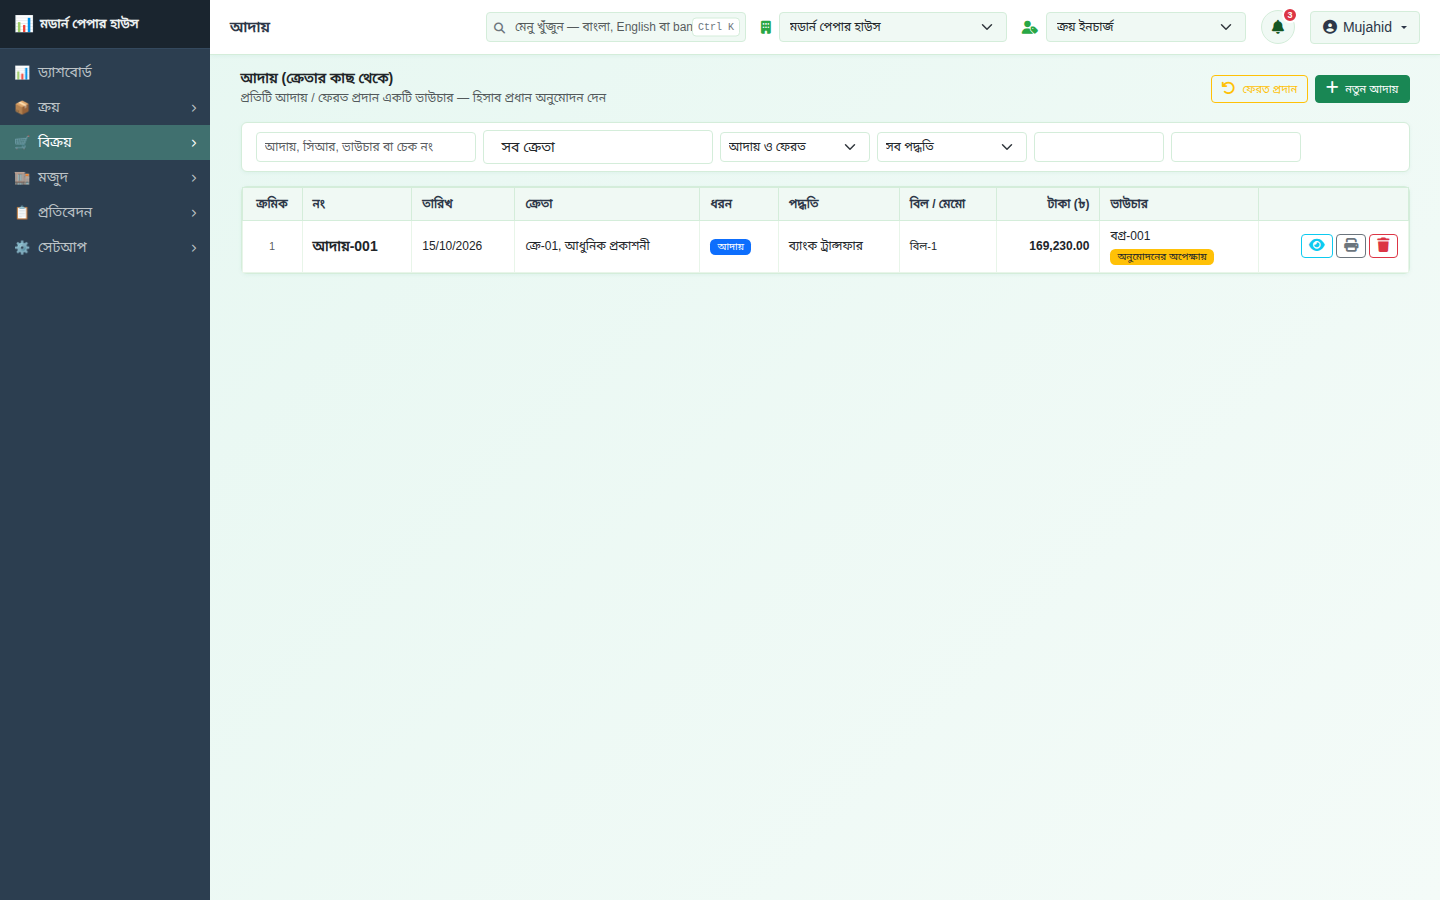Screen dimensions: 1440x900
Task: Click the app logo in sidebar header
Action: coord(23,24)
